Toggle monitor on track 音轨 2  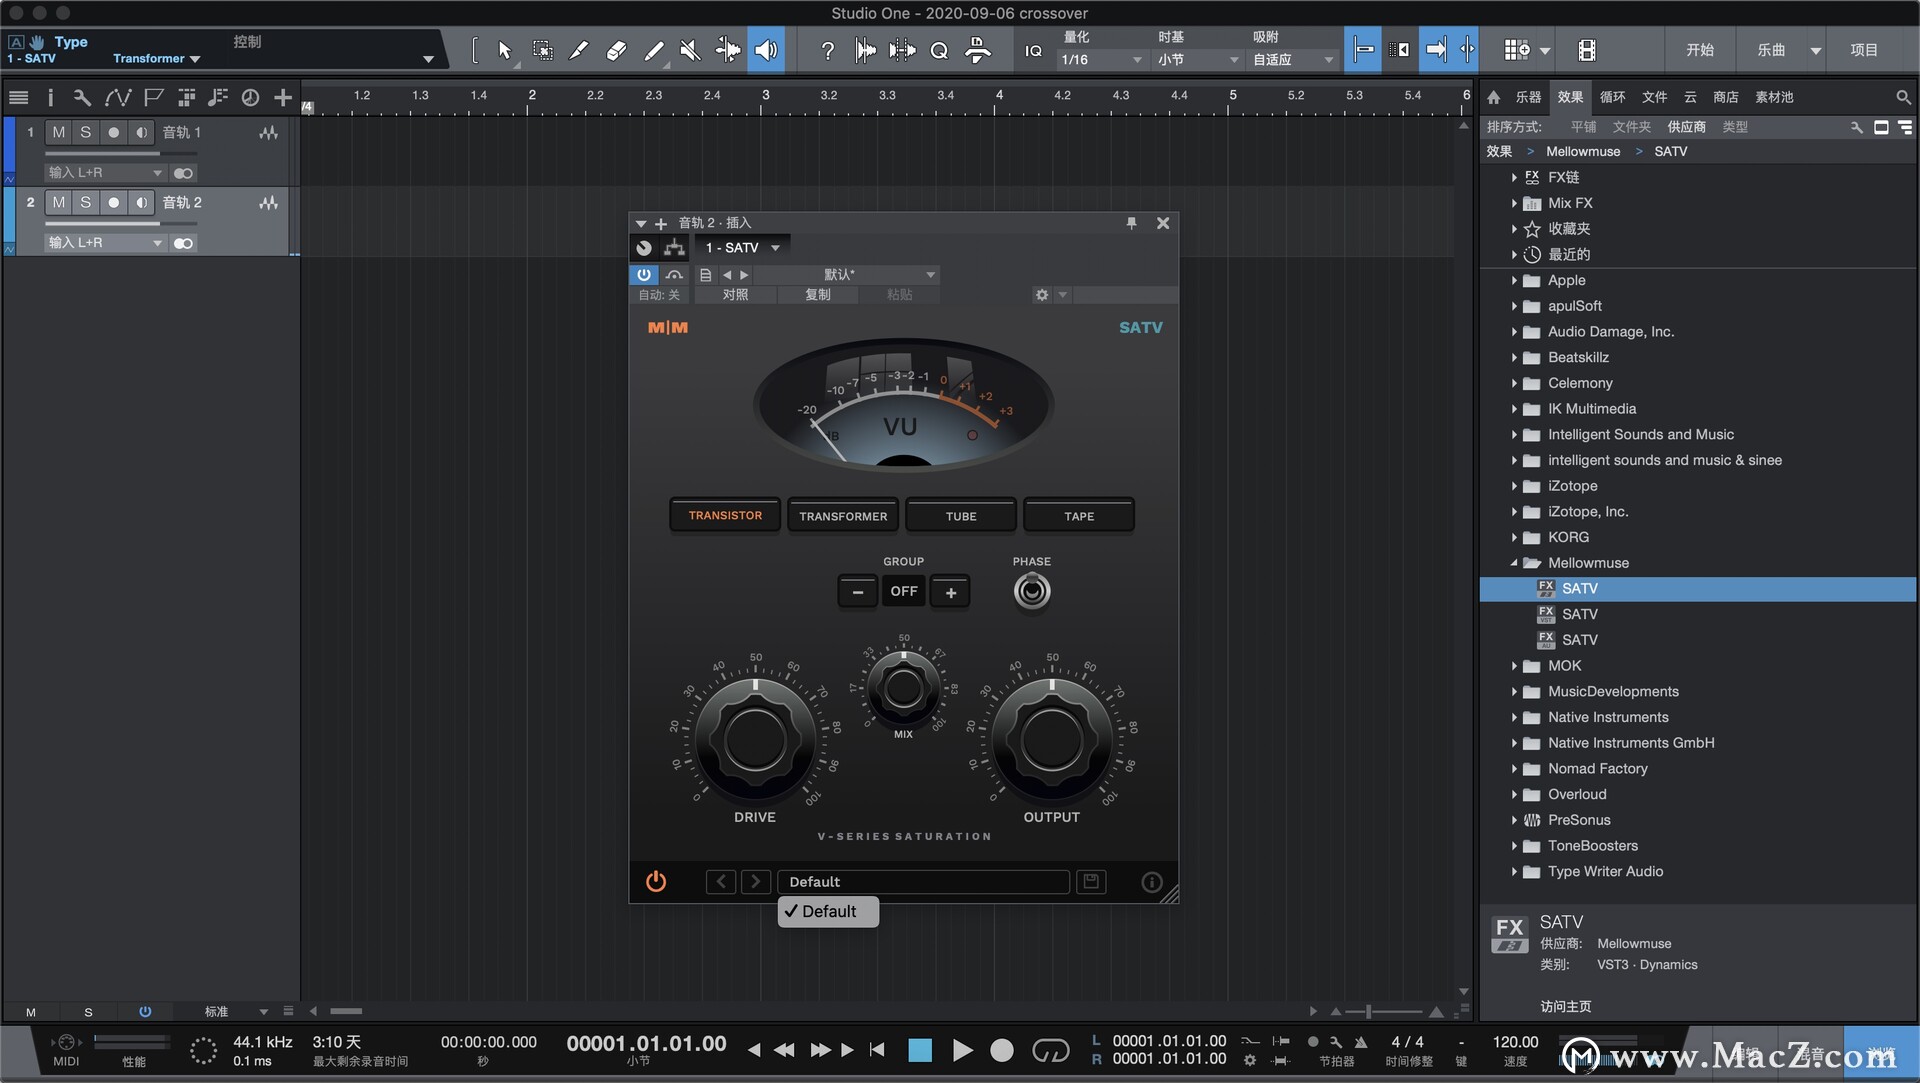click(x=141, y=202)
